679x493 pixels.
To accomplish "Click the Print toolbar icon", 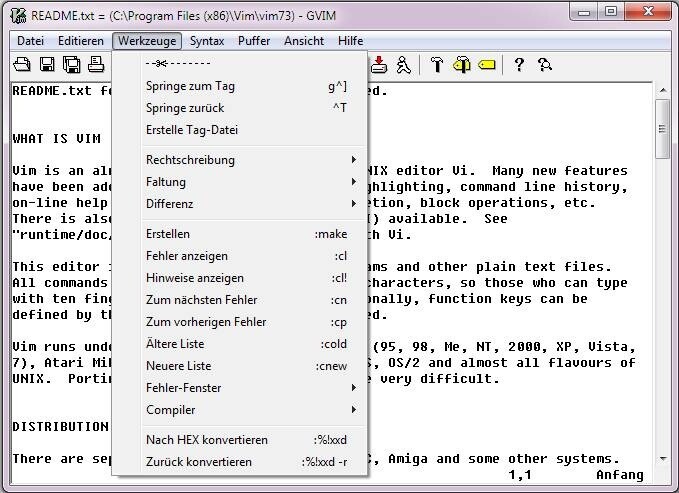I will coord(96,65).
